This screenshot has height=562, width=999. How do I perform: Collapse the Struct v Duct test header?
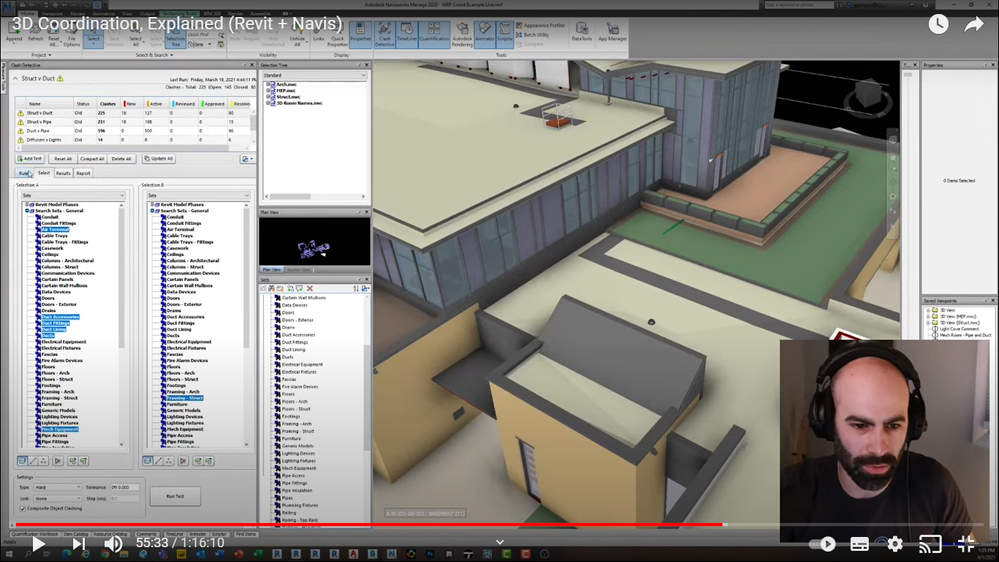15,78
